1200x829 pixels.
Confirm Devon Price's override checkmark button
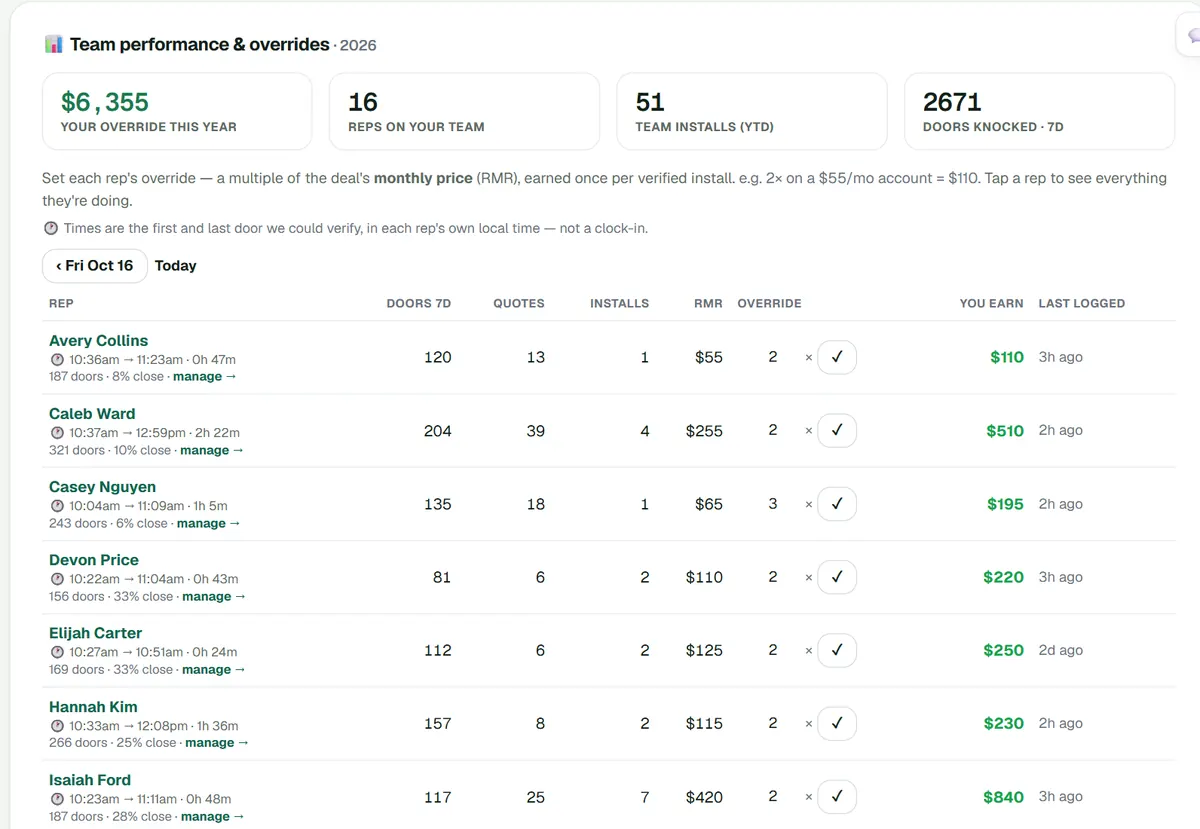click(837, 577)
